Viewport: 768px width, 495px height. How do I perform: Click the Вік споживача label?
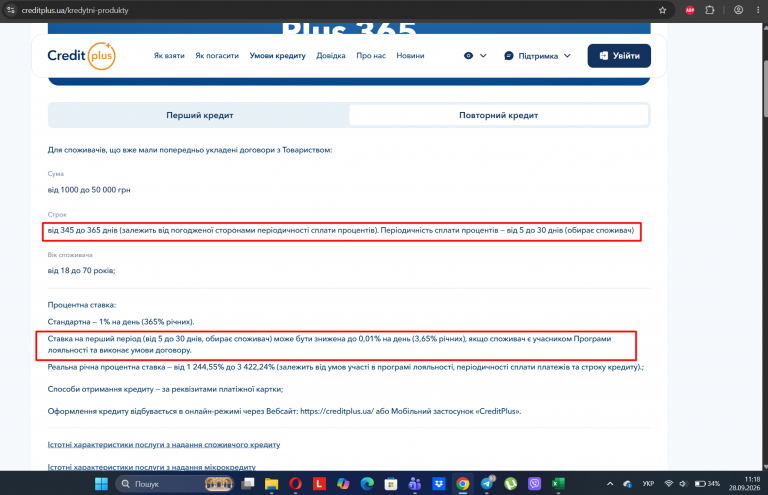(70, 255)
